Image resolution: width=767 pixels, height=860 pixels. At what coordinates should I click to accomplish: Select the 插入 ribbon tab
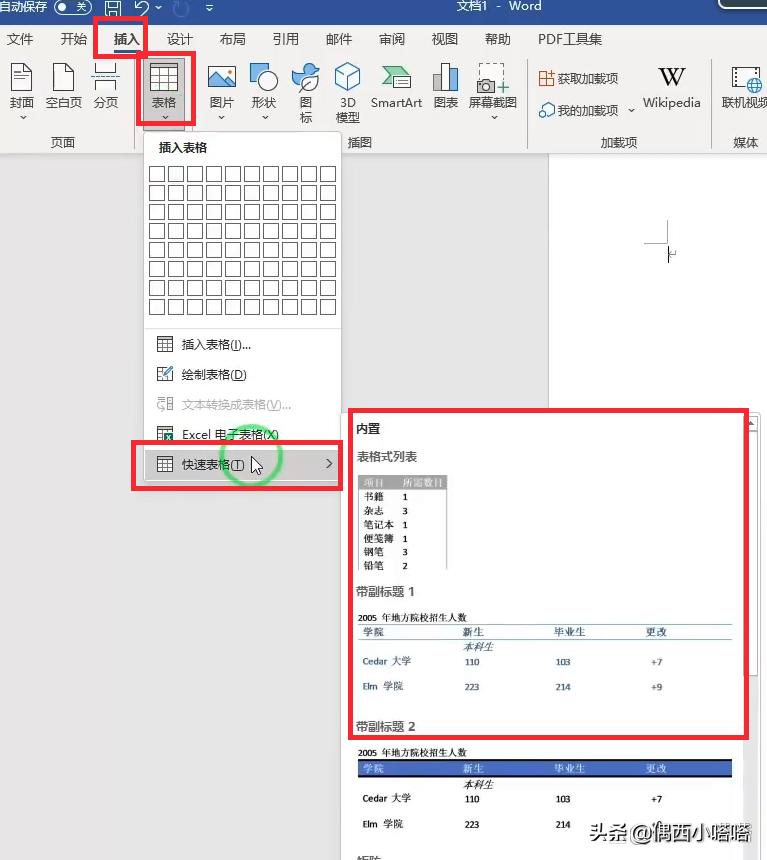point(126,39)
